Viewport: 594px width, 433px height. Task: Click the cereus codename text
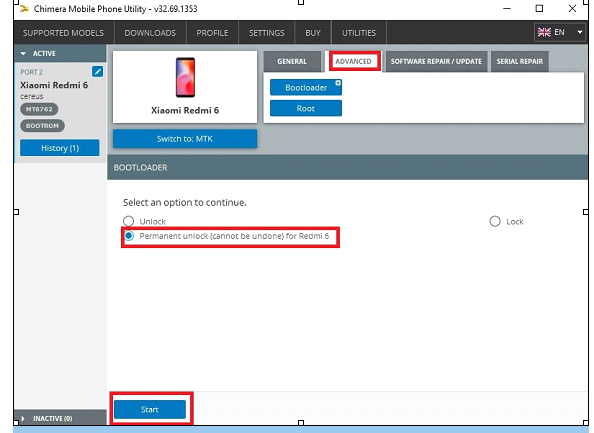pyautogui.click(x=31, y=97)
